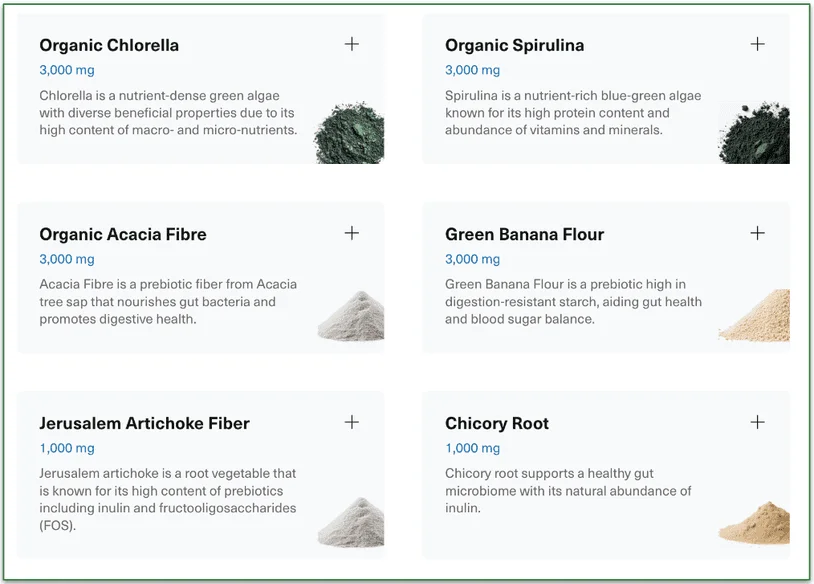
Task: Select the 1,000 mg under Jerusalem Artichoke Fiber
Action: tap(66, 448)
